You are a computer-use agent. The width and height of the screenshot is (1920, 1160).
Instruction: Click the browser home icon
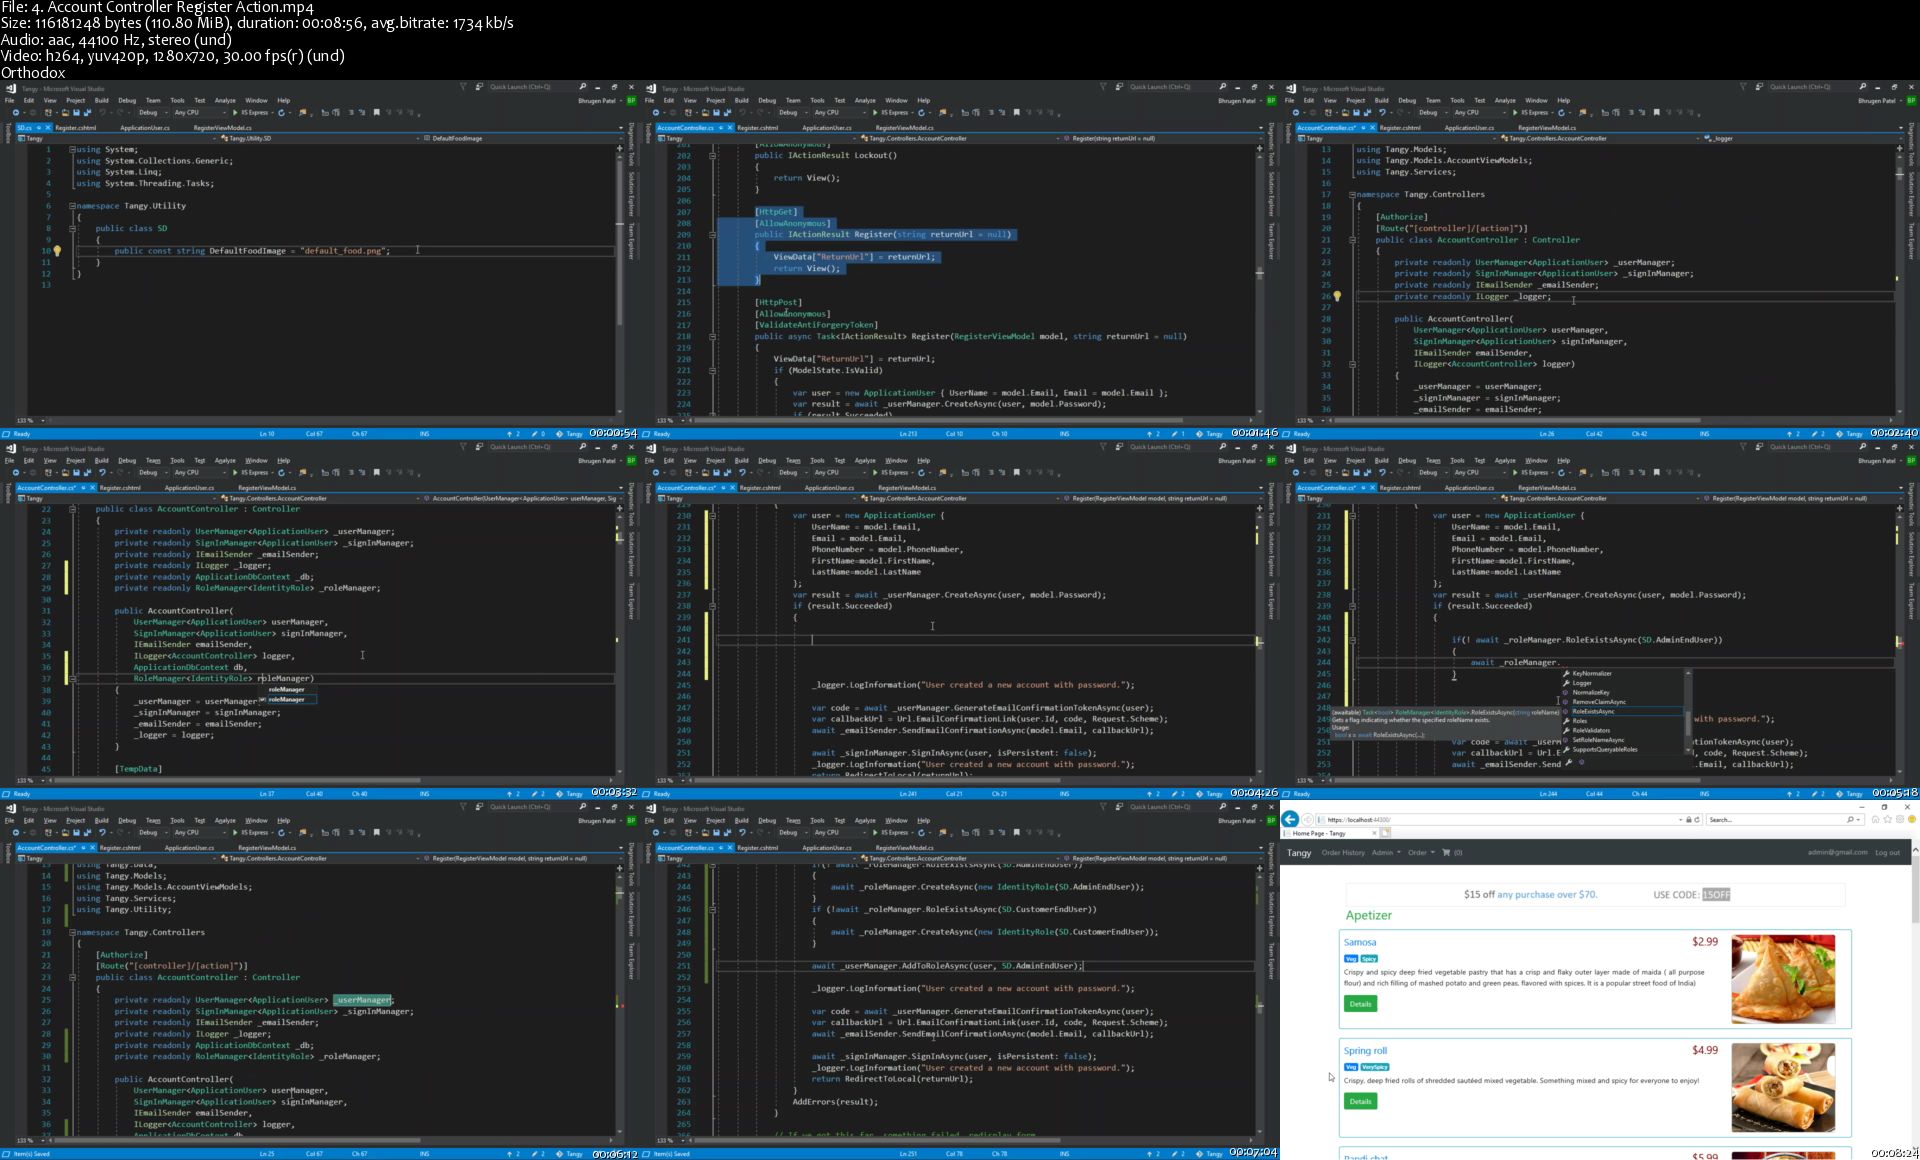[1875, 819]
